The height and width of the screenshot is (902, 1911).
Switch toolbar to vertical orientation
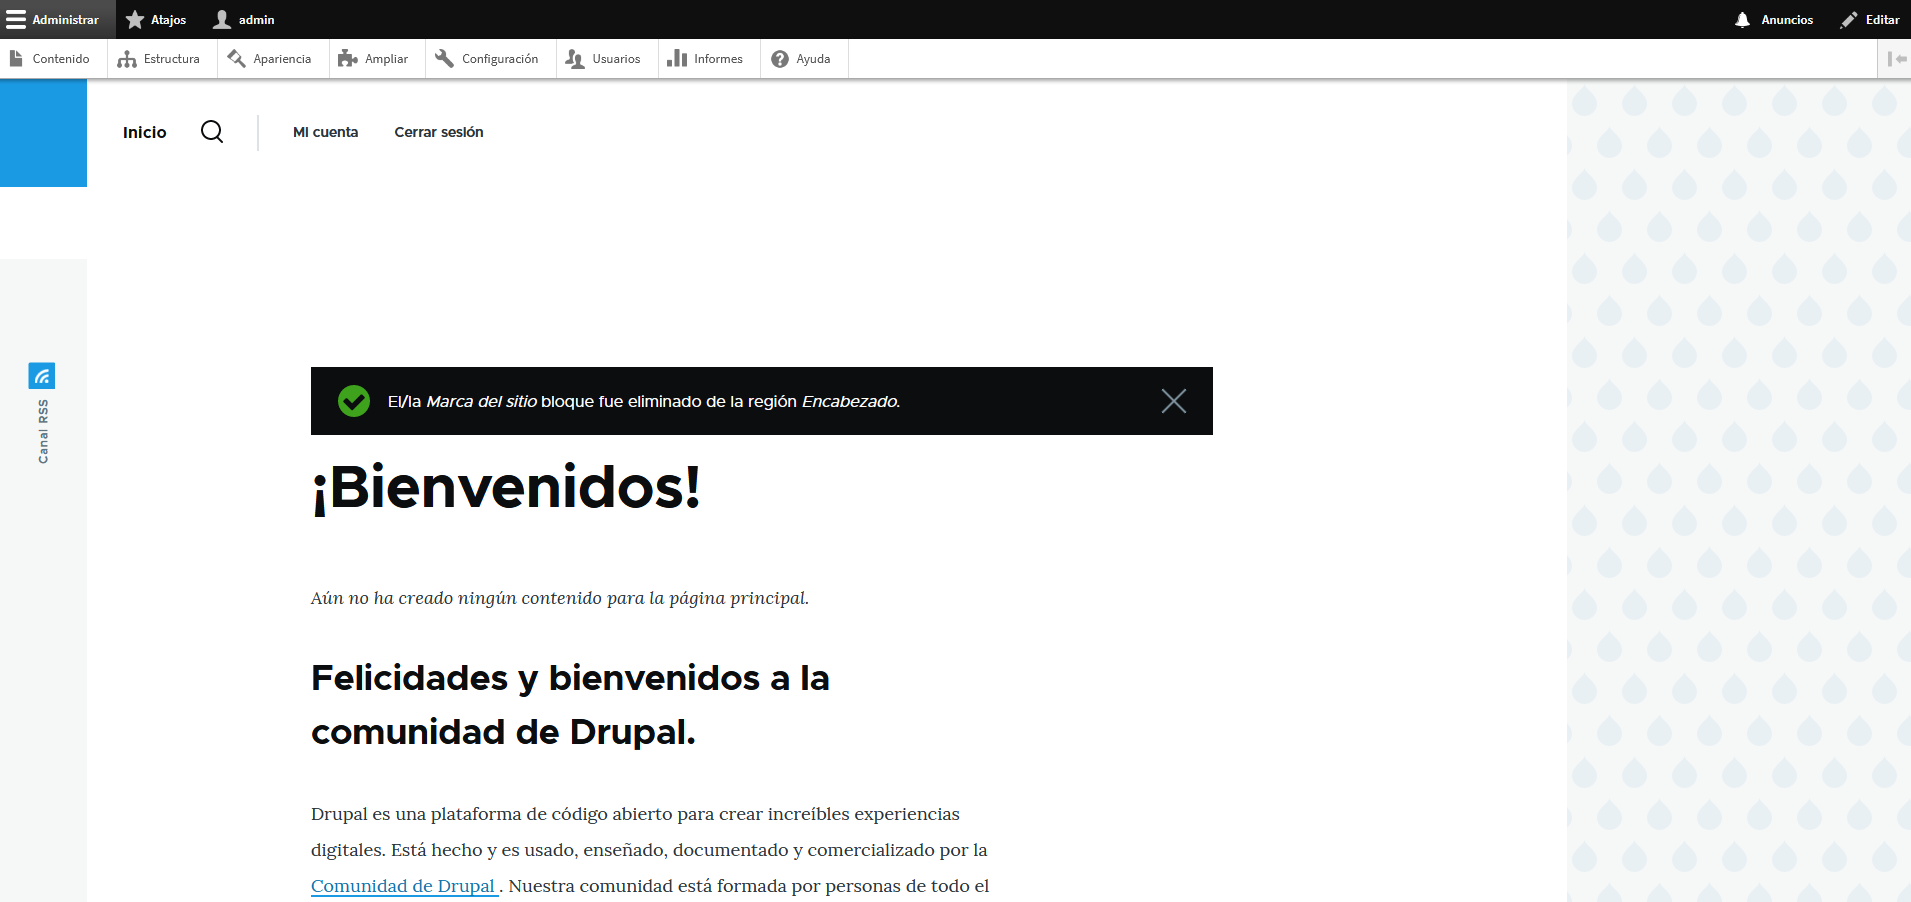tap(1895, 59)
